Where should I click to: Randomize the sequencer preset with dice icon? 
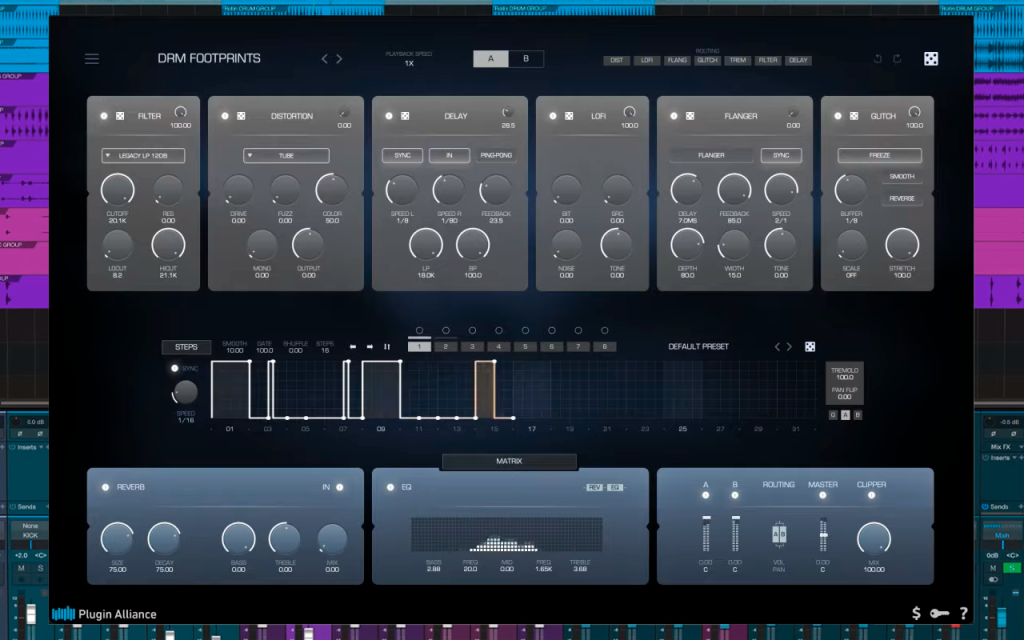coord(810,347)
